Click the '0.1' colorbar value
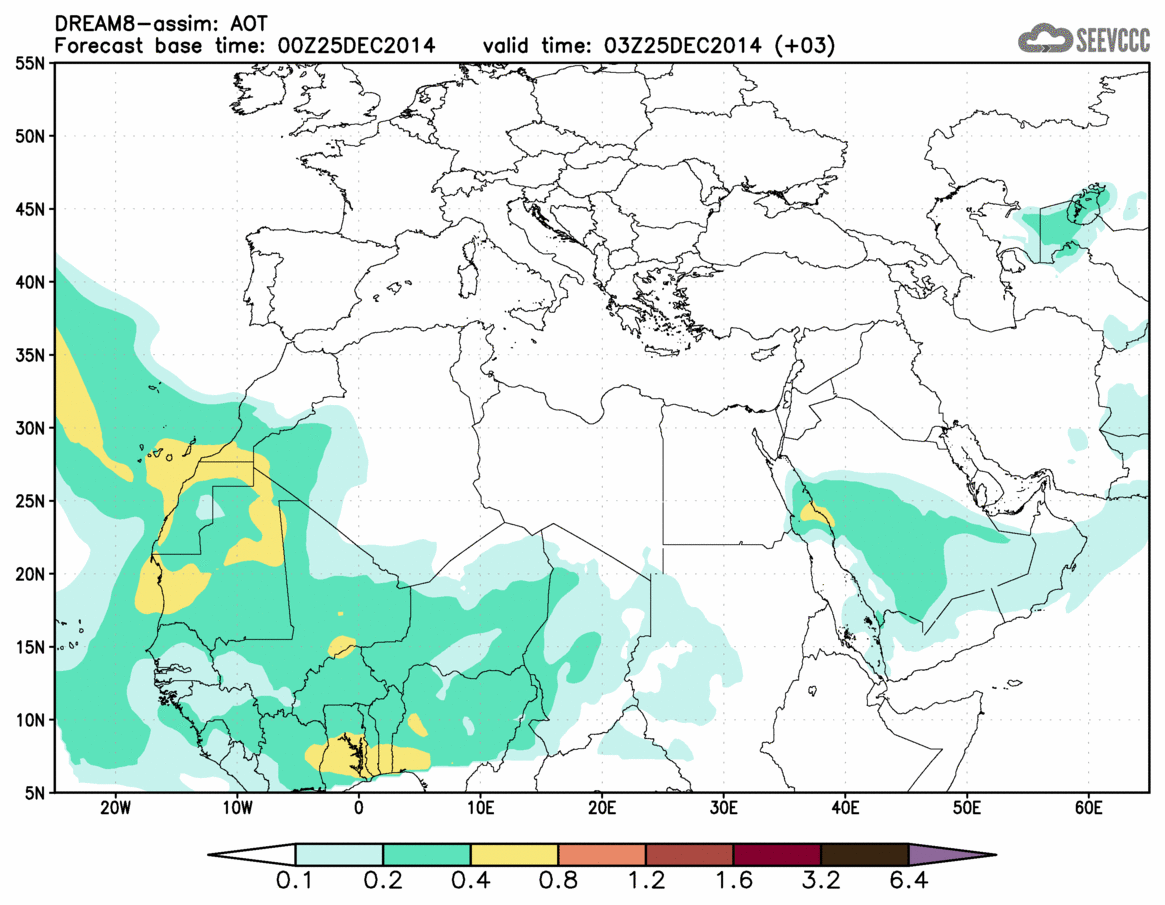Screen dimensions: 1165x905 click(x=294, y=881)
